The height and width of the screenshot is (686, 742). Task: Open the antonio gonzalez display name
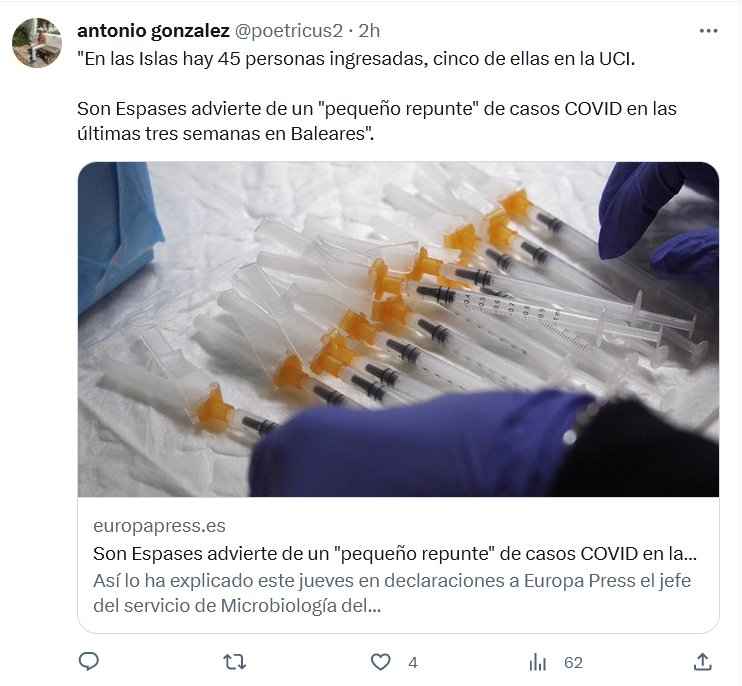coord(153,31)
